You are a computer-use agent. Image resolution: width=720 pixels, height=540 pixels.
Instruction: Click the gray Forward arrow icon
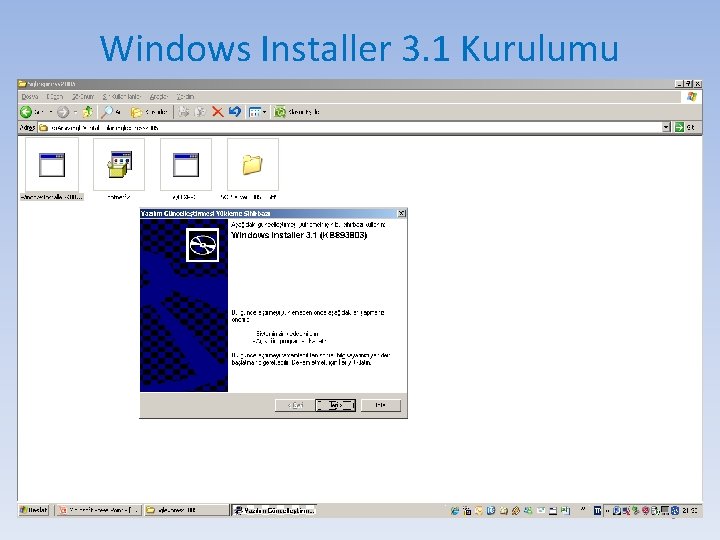click(63, 112)
